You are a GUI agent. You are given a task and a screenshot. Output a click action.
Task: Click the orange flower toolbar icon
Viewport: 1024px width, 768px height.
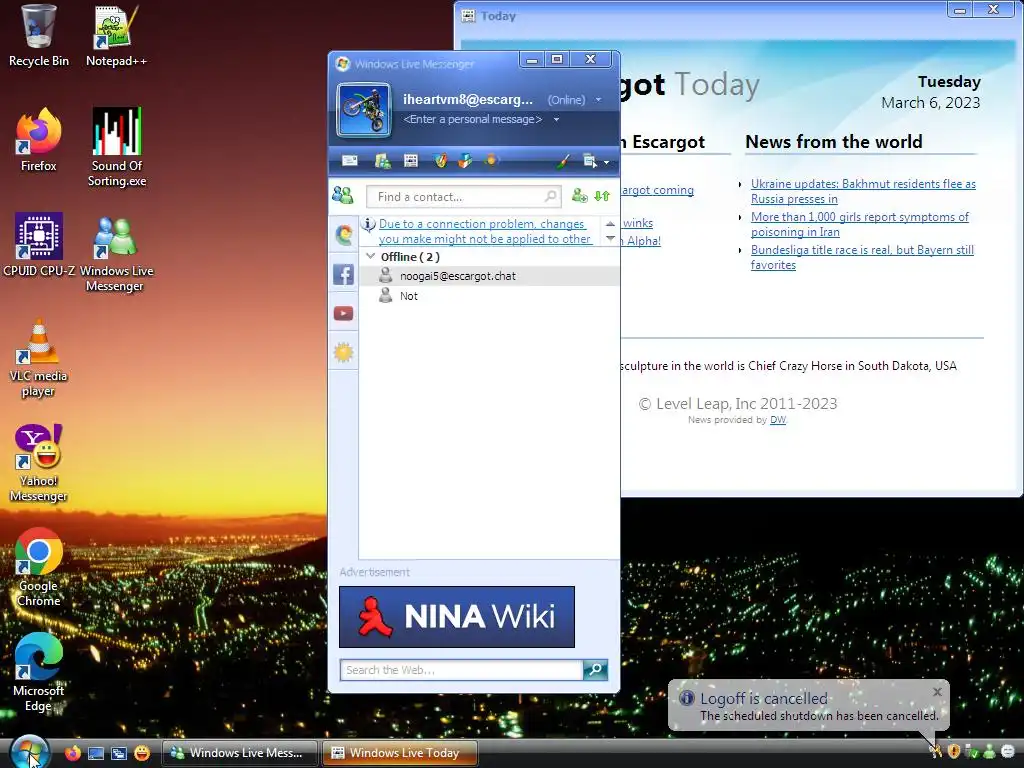[490, 160]
